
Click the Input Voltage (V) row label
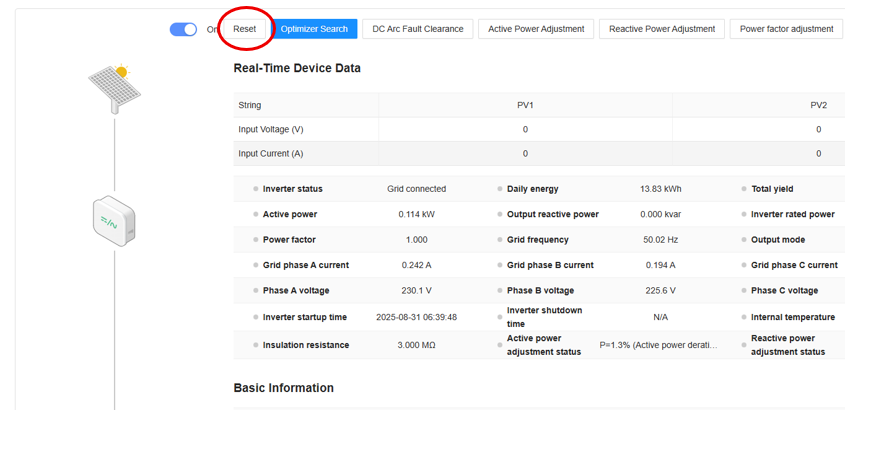pyautogui.click(x=271, y=129)
